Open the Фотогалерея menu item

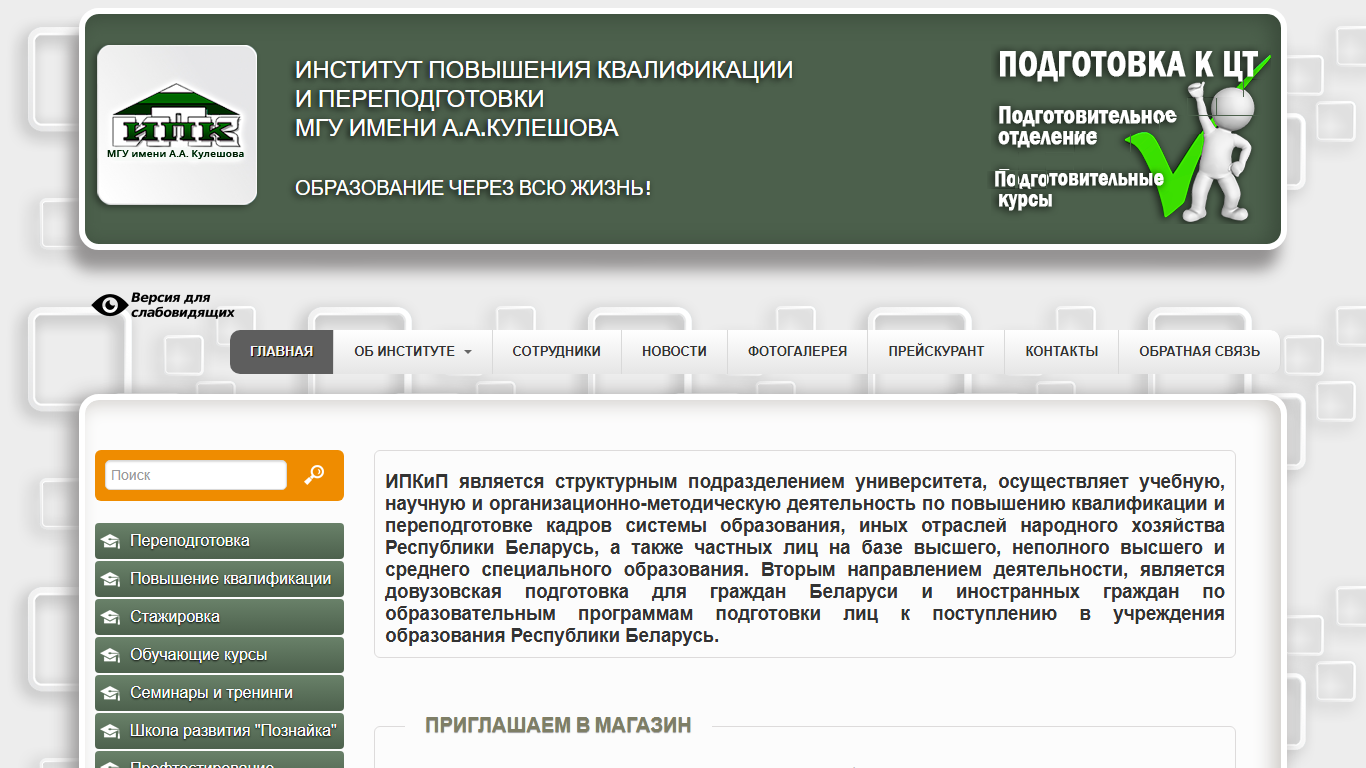[x=797, y=352]
